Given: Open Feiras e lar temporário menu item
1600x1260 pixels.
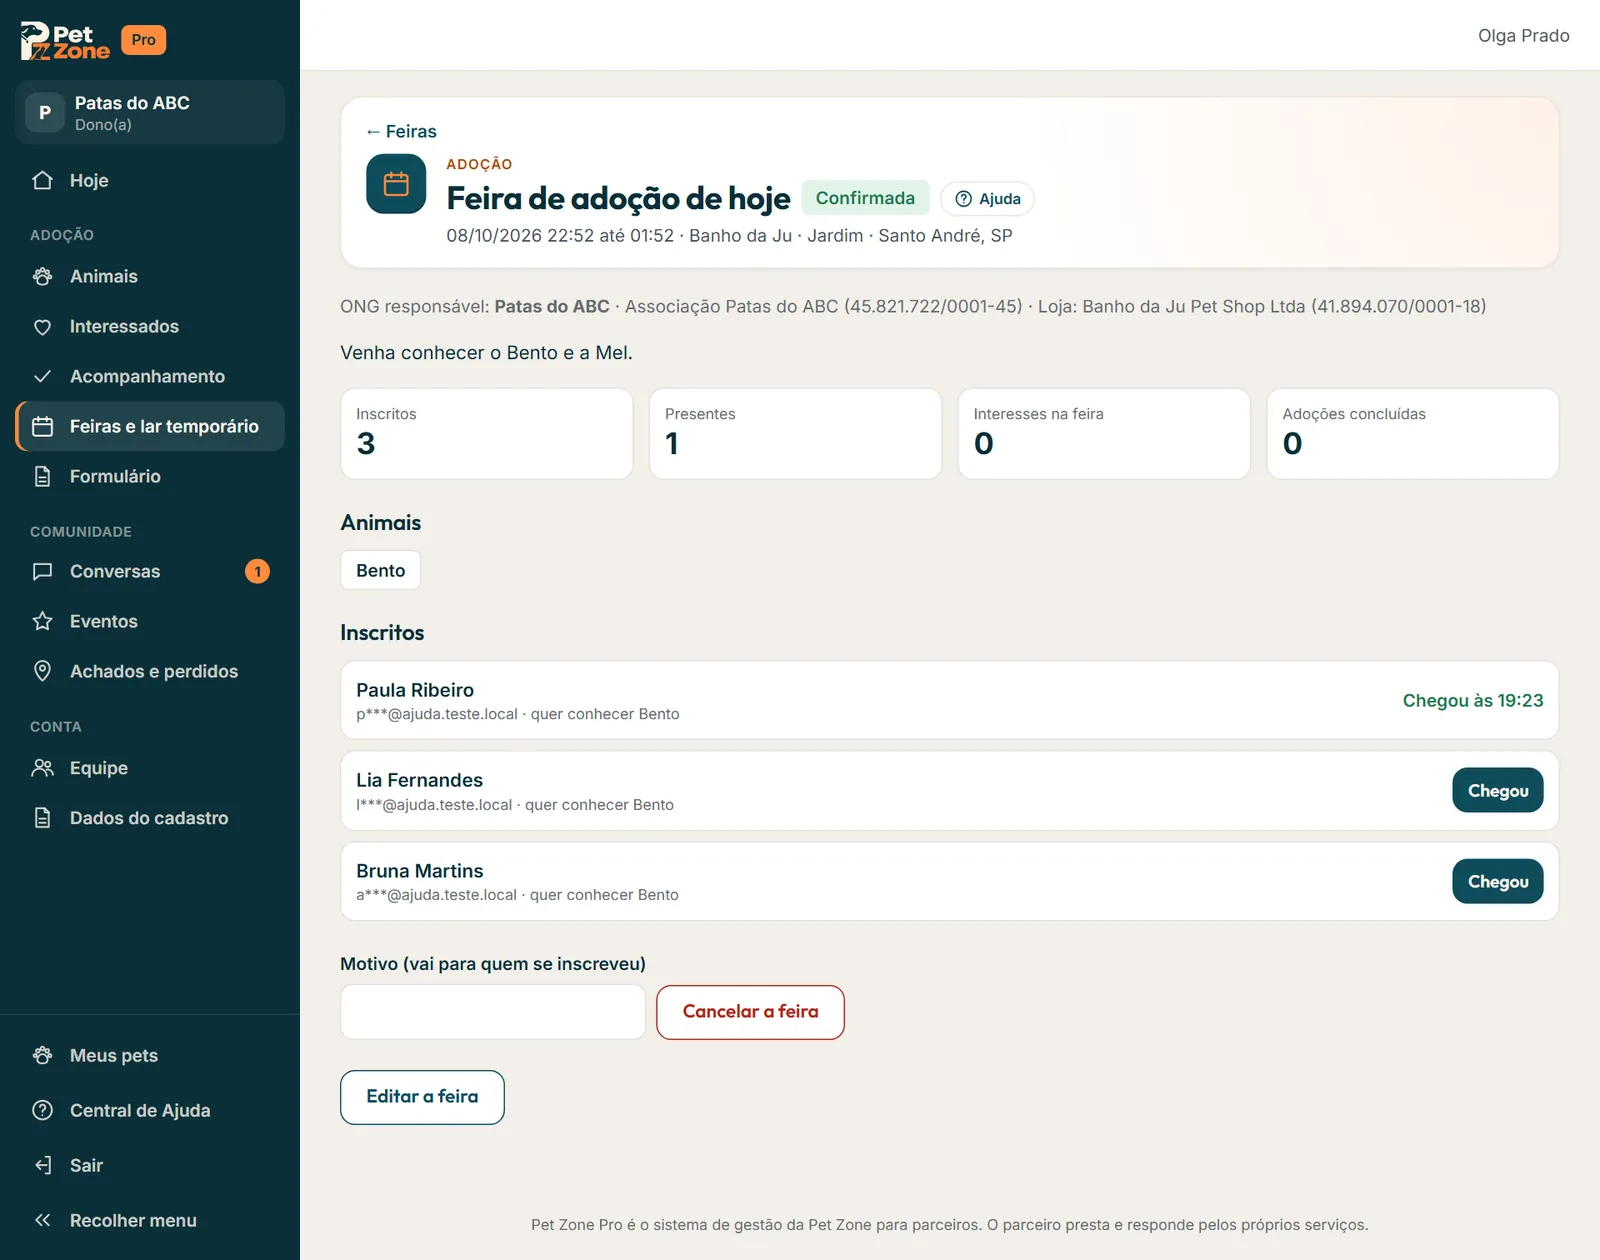Looking at the screenshot, I should pos(150,426).
